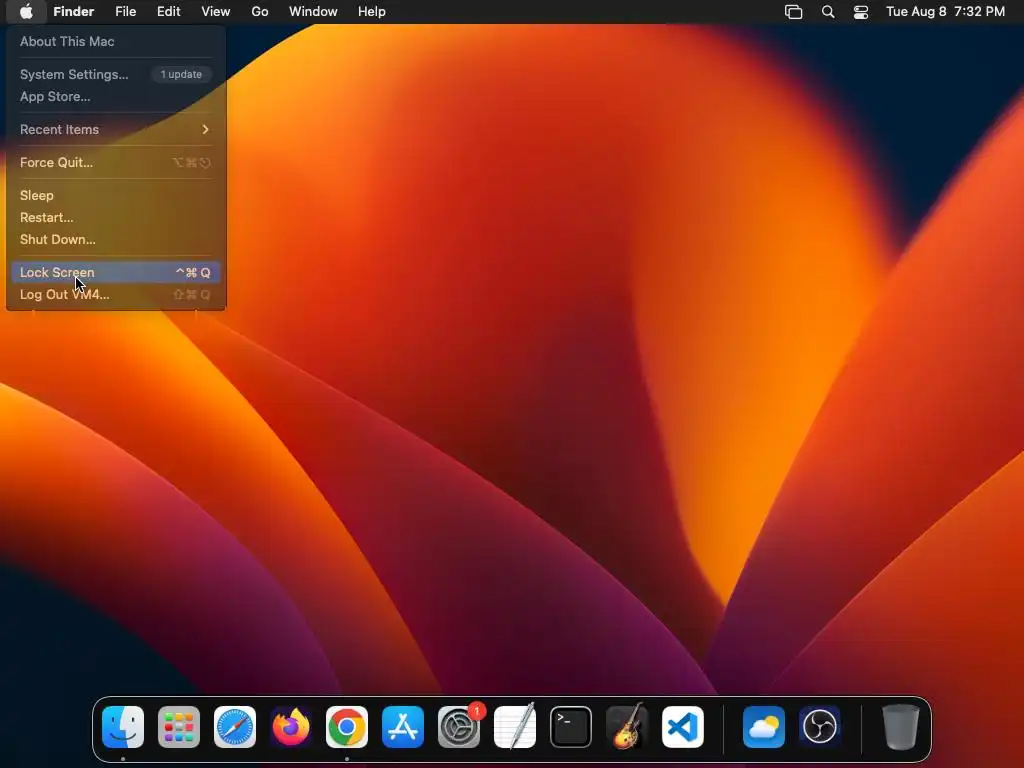The image size is (1024, 768).
Task: Open Visual Studio Code in Dock
Action: tap(683, 727)
